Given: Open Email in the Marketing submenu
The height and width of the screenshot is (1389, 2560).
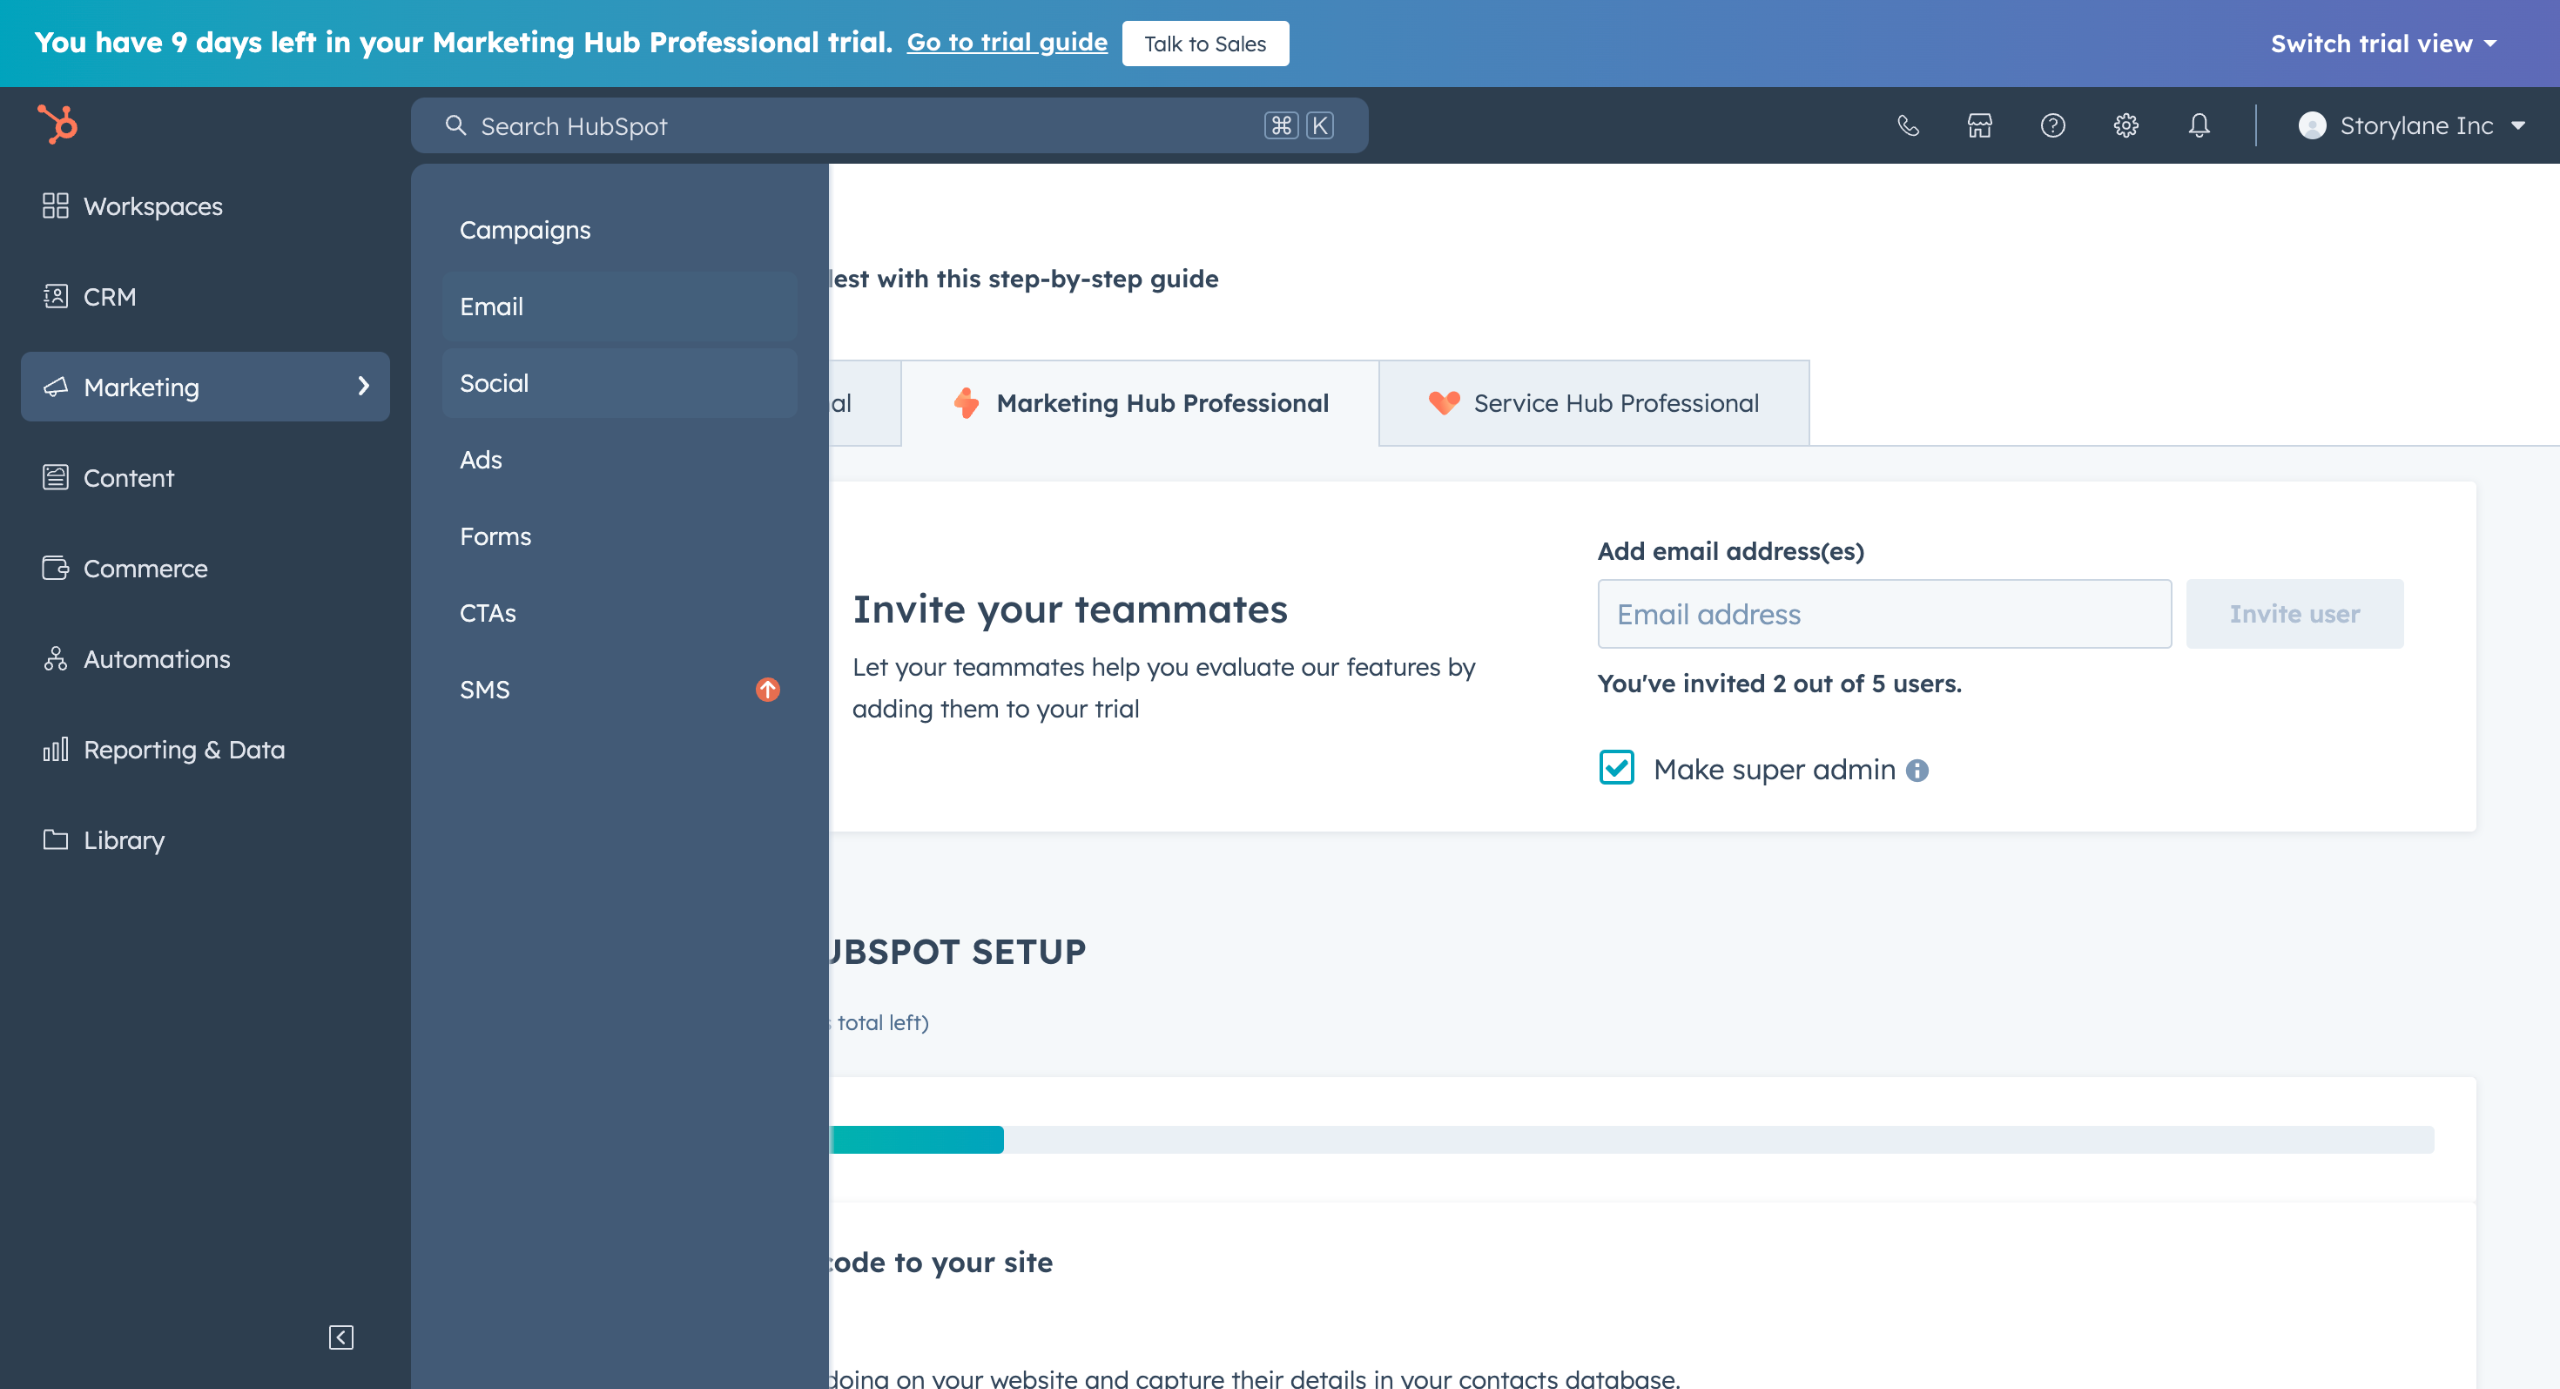Looking at the screenshot, I should [x=620, y=307].
